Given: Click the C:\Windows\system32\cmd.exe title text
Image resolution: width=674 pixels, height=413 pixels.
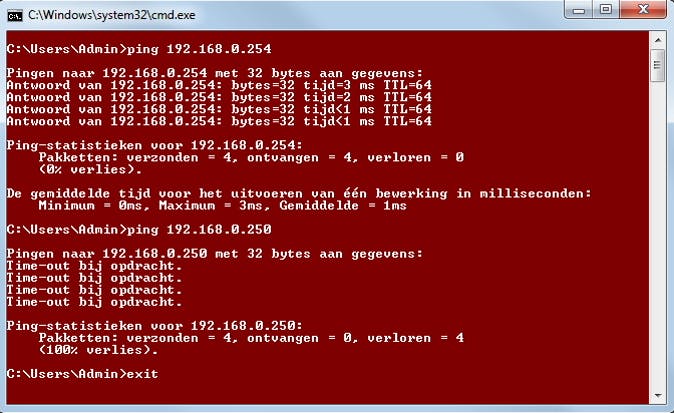Looking at the screenshot, I should [x=112, y=15].
